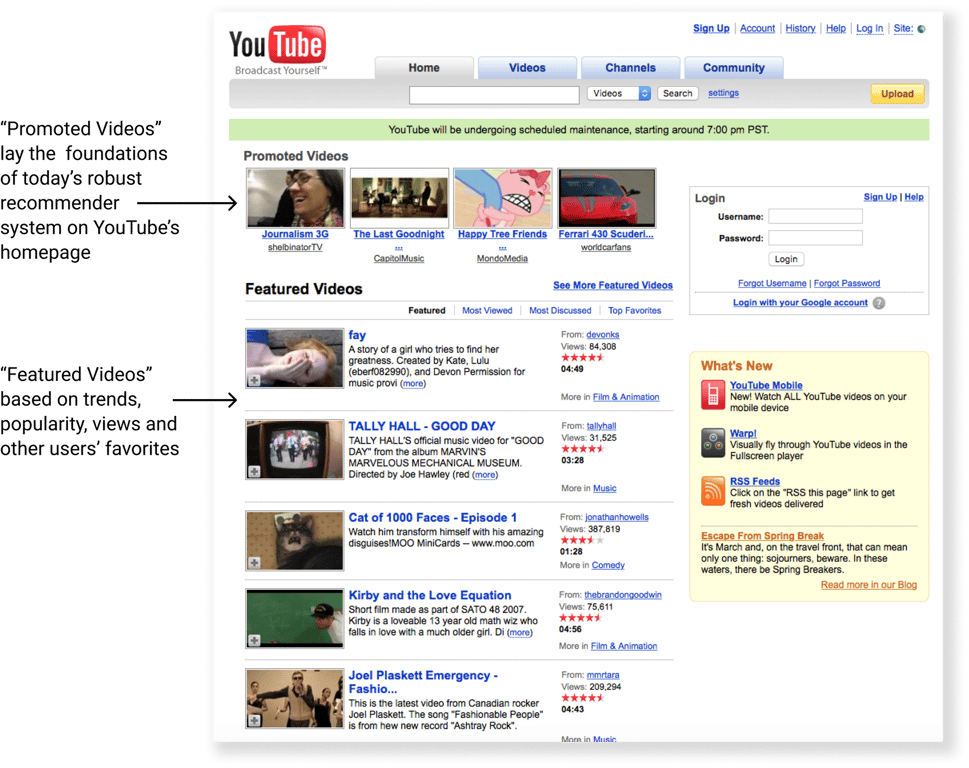Add Joel Plaskett video to quicklist plus icon
Screen dimensions: 969x768
(x=254, y=720)
